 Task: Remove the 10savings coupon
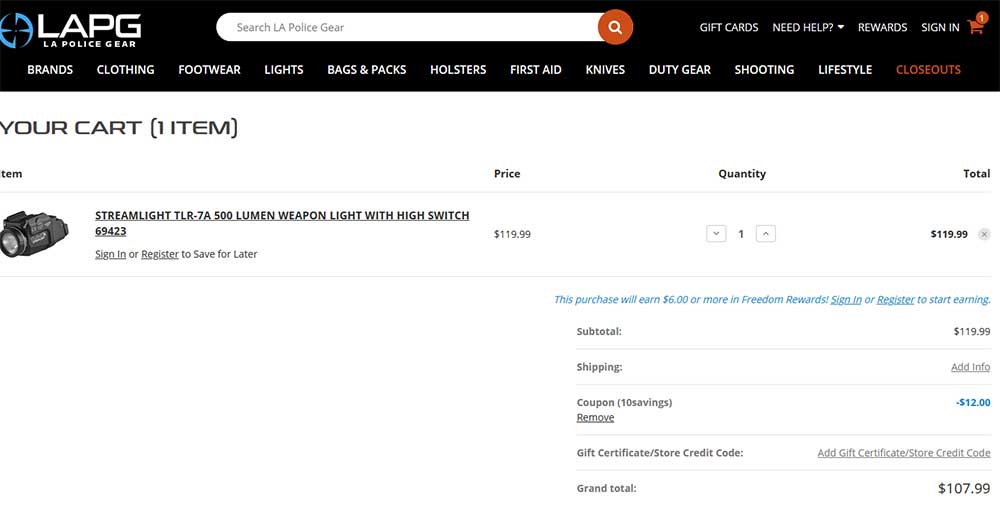(x=595, y=417)
